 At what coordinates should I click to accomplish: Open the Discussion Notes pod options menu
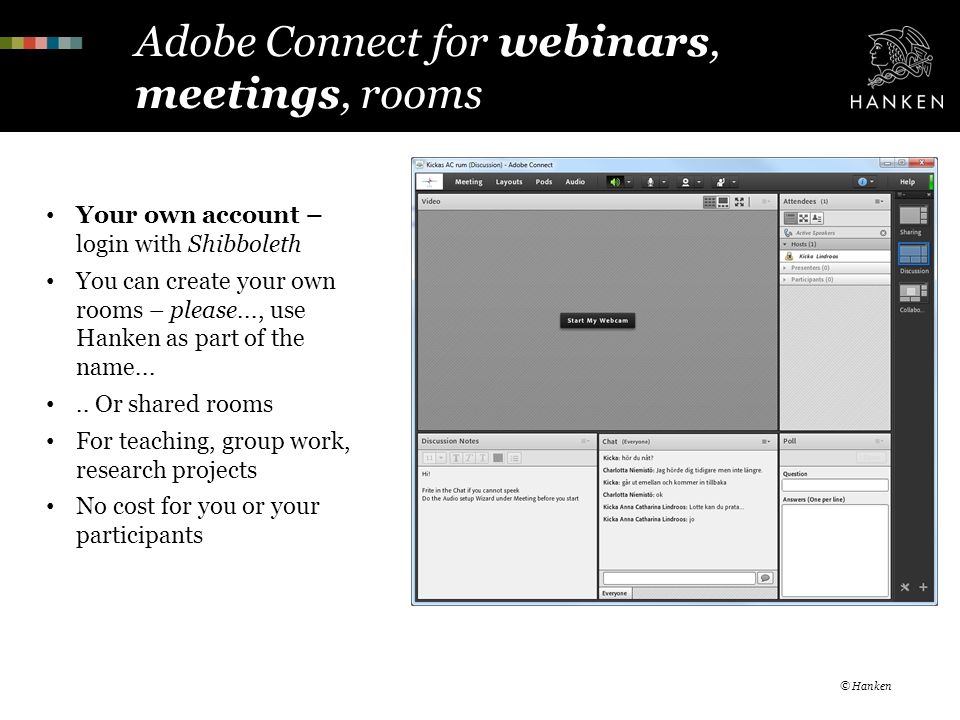click(585, 441)
